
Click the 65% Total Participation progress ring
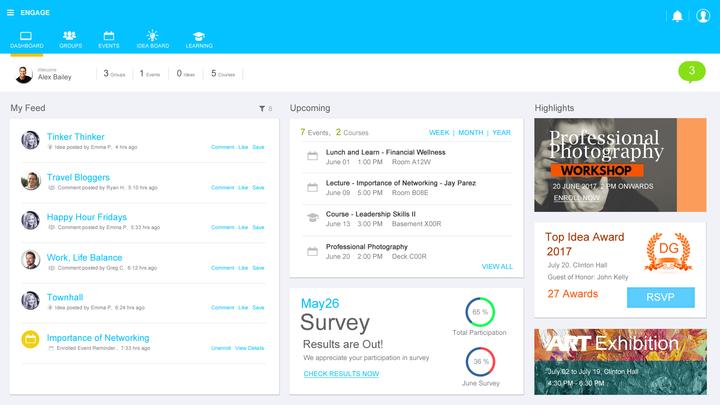pyautogui.click(x=480, y=312)
